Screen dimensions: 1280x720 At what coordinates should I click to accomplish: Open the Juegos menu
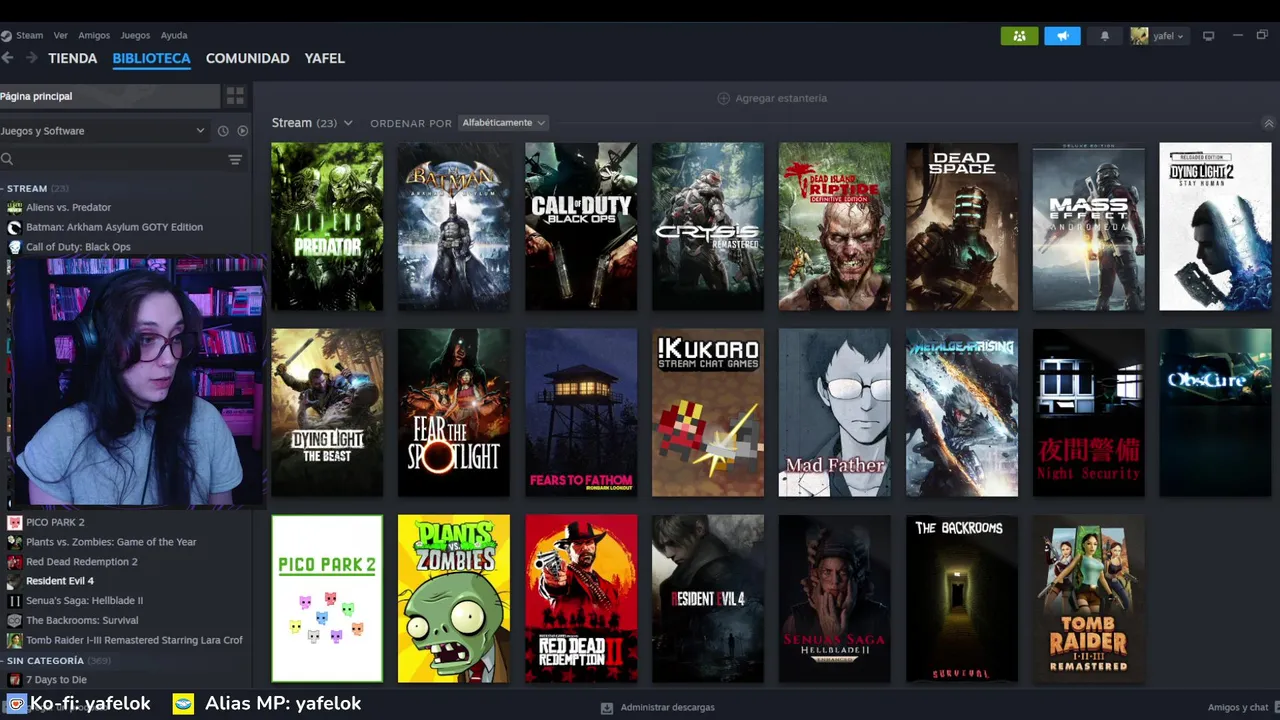(135, 35)
